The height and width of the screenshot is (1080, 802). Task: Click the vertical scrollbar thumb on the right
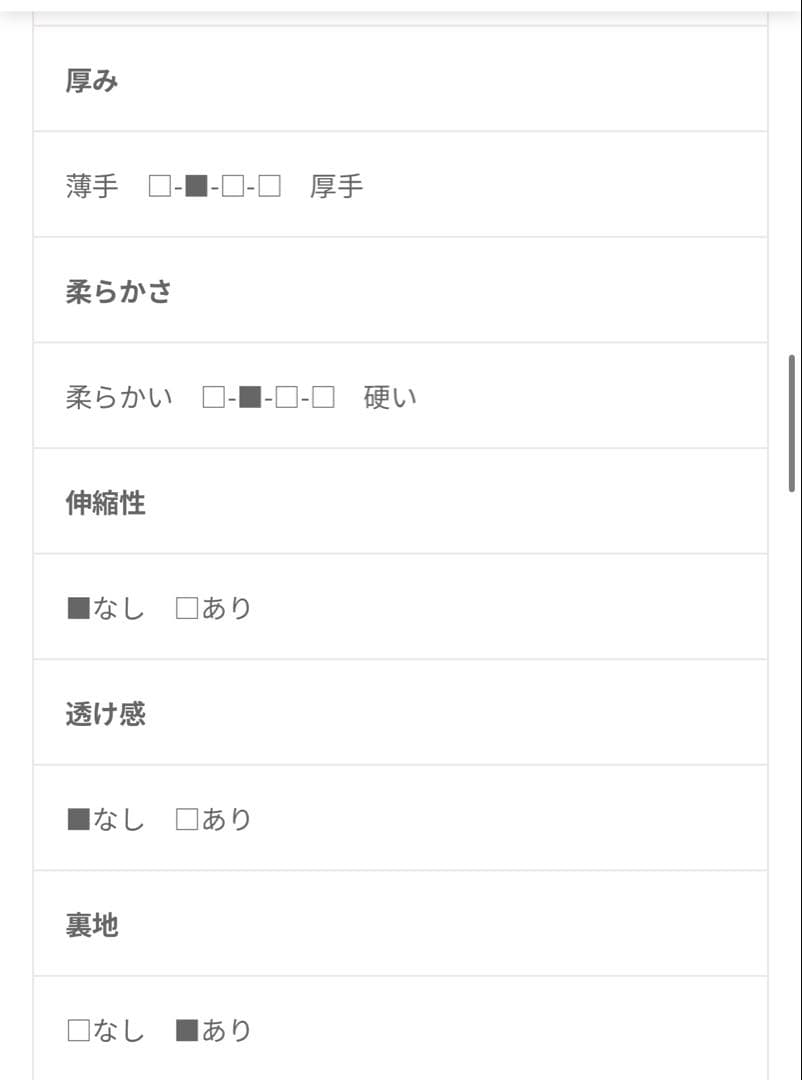coord(792,422)
